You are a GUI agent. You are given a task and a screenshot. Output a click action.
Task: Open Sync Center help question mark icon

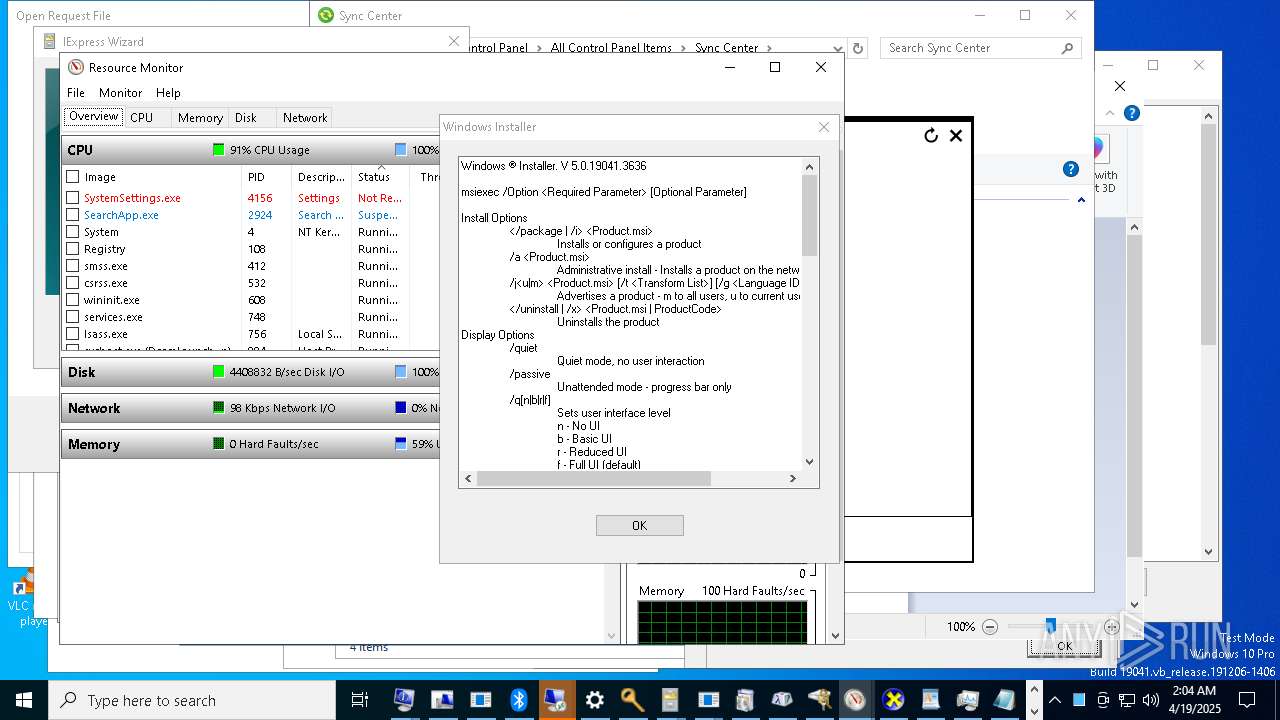1071,169
